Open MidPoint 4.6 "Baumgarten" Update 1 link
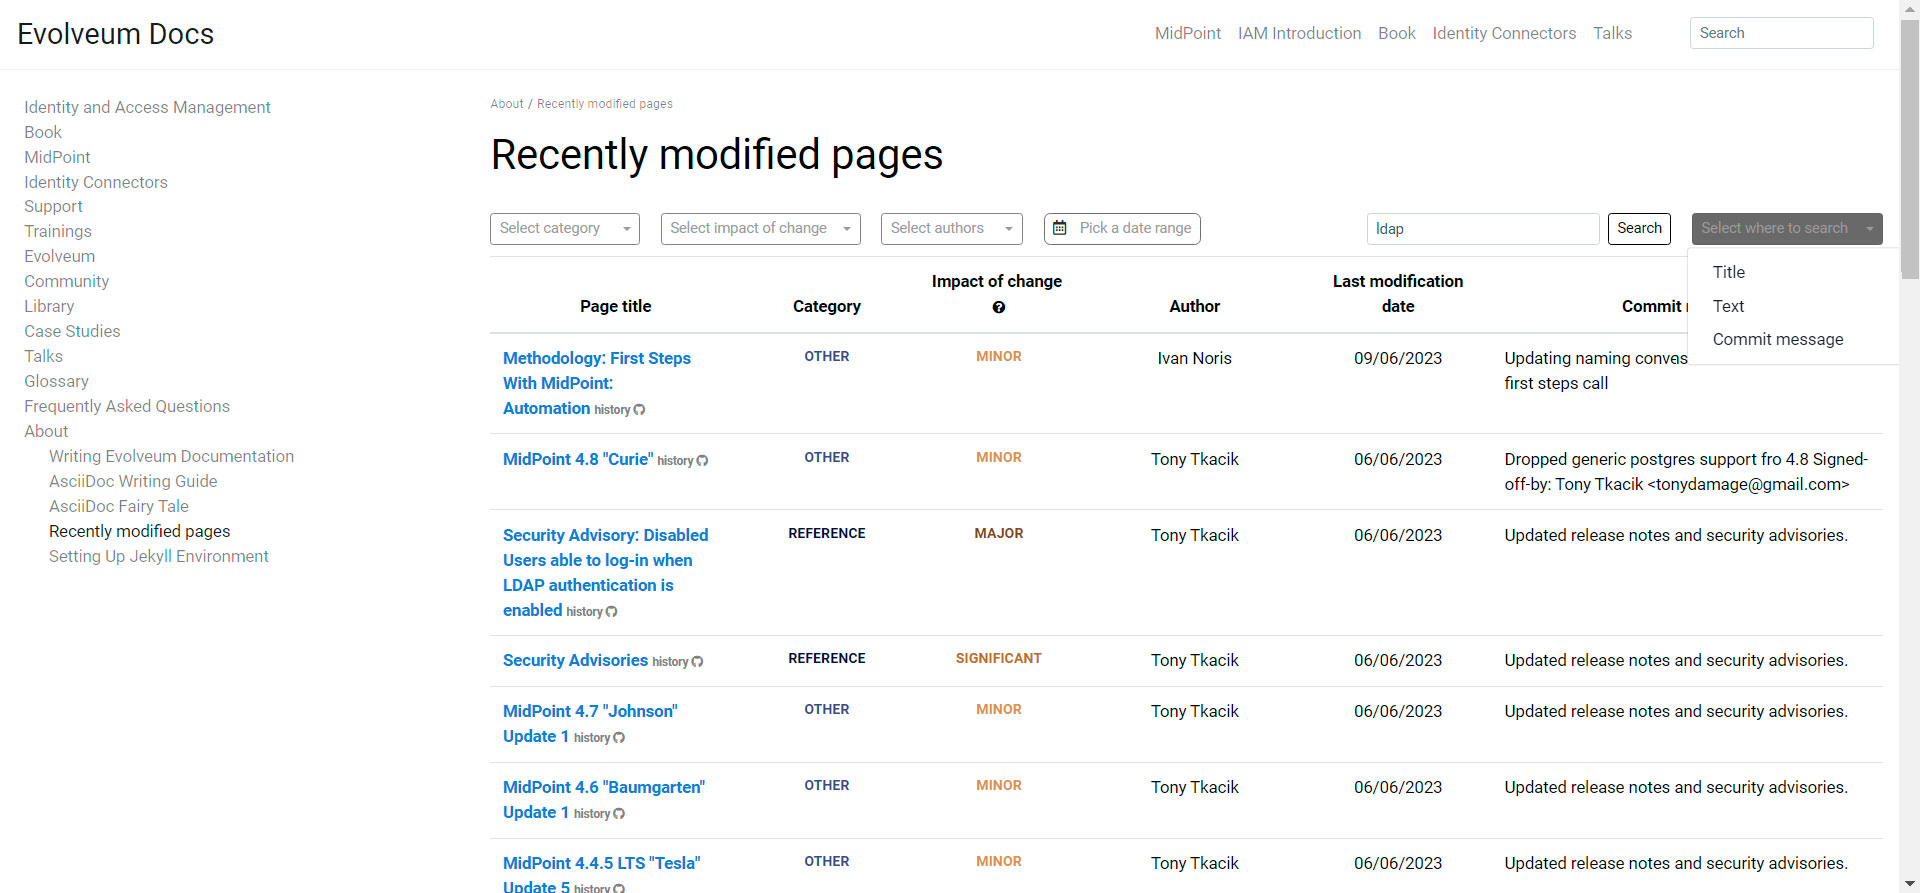The image size is (1920, 893). tap(603, 800)
